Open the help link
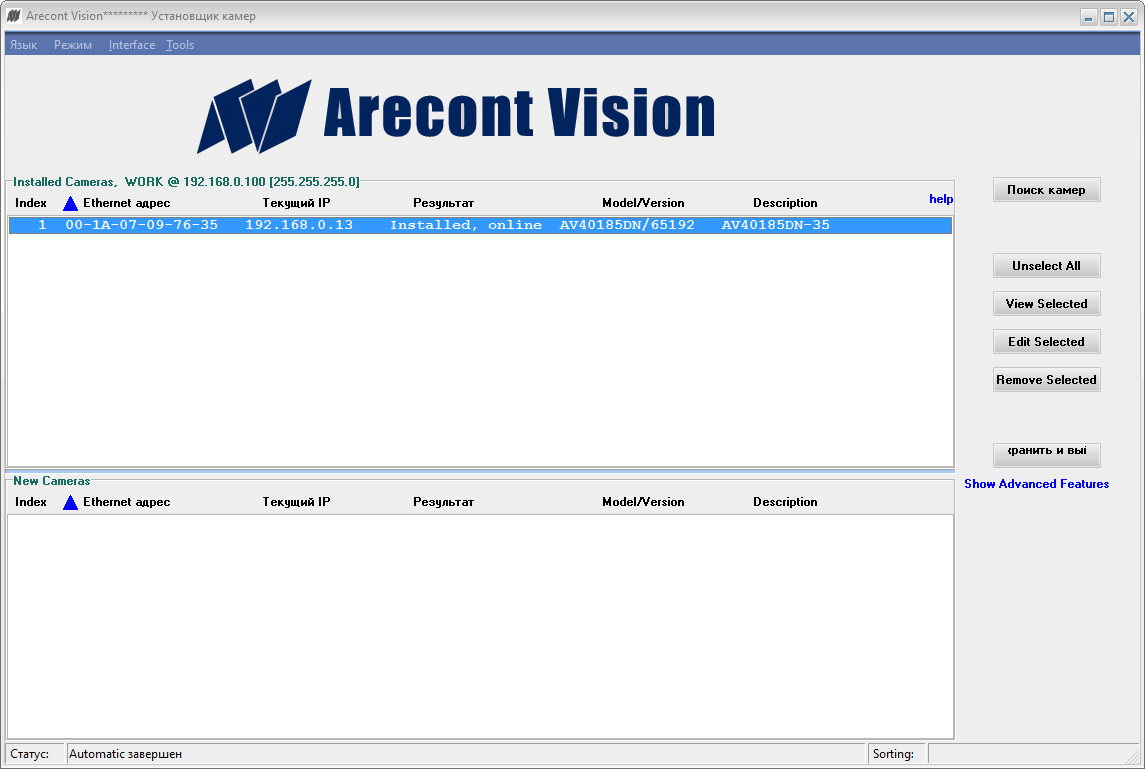1145x769 pixels. pos(941,199)
